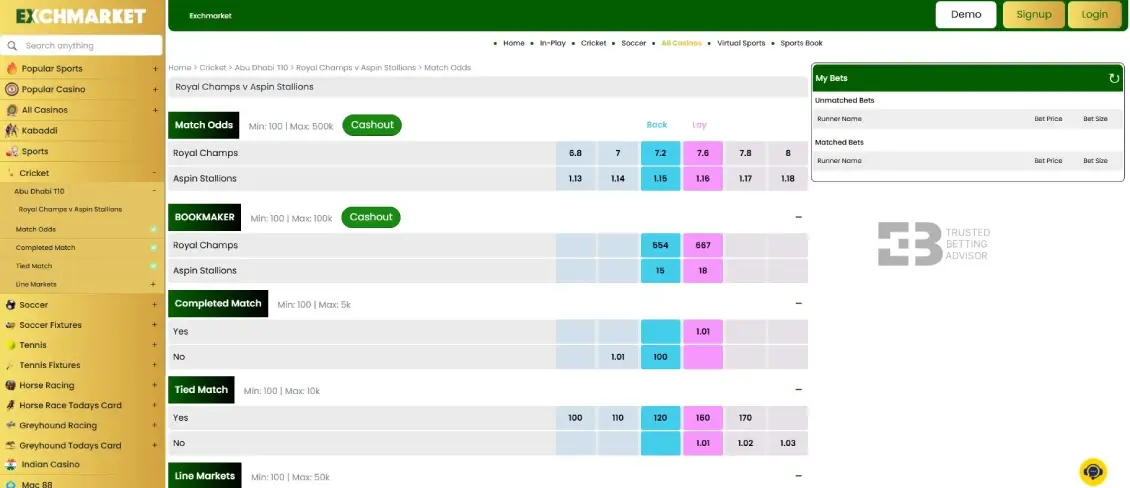Click the Soccer ball icon in sidebar
The height and width of the screenshot is (488, 1130).
(10, 305)
